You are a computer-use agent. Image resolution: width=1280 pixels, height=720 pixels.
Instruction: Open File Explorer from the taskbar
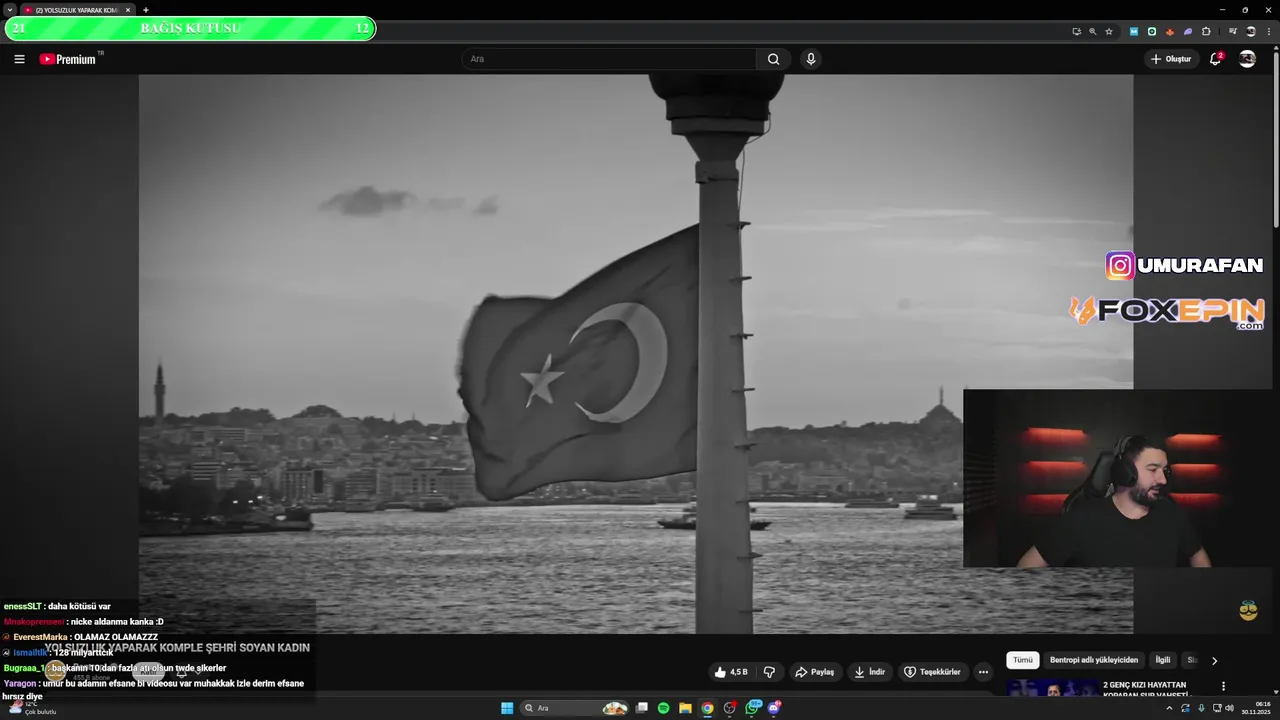[x=685, y=708]
